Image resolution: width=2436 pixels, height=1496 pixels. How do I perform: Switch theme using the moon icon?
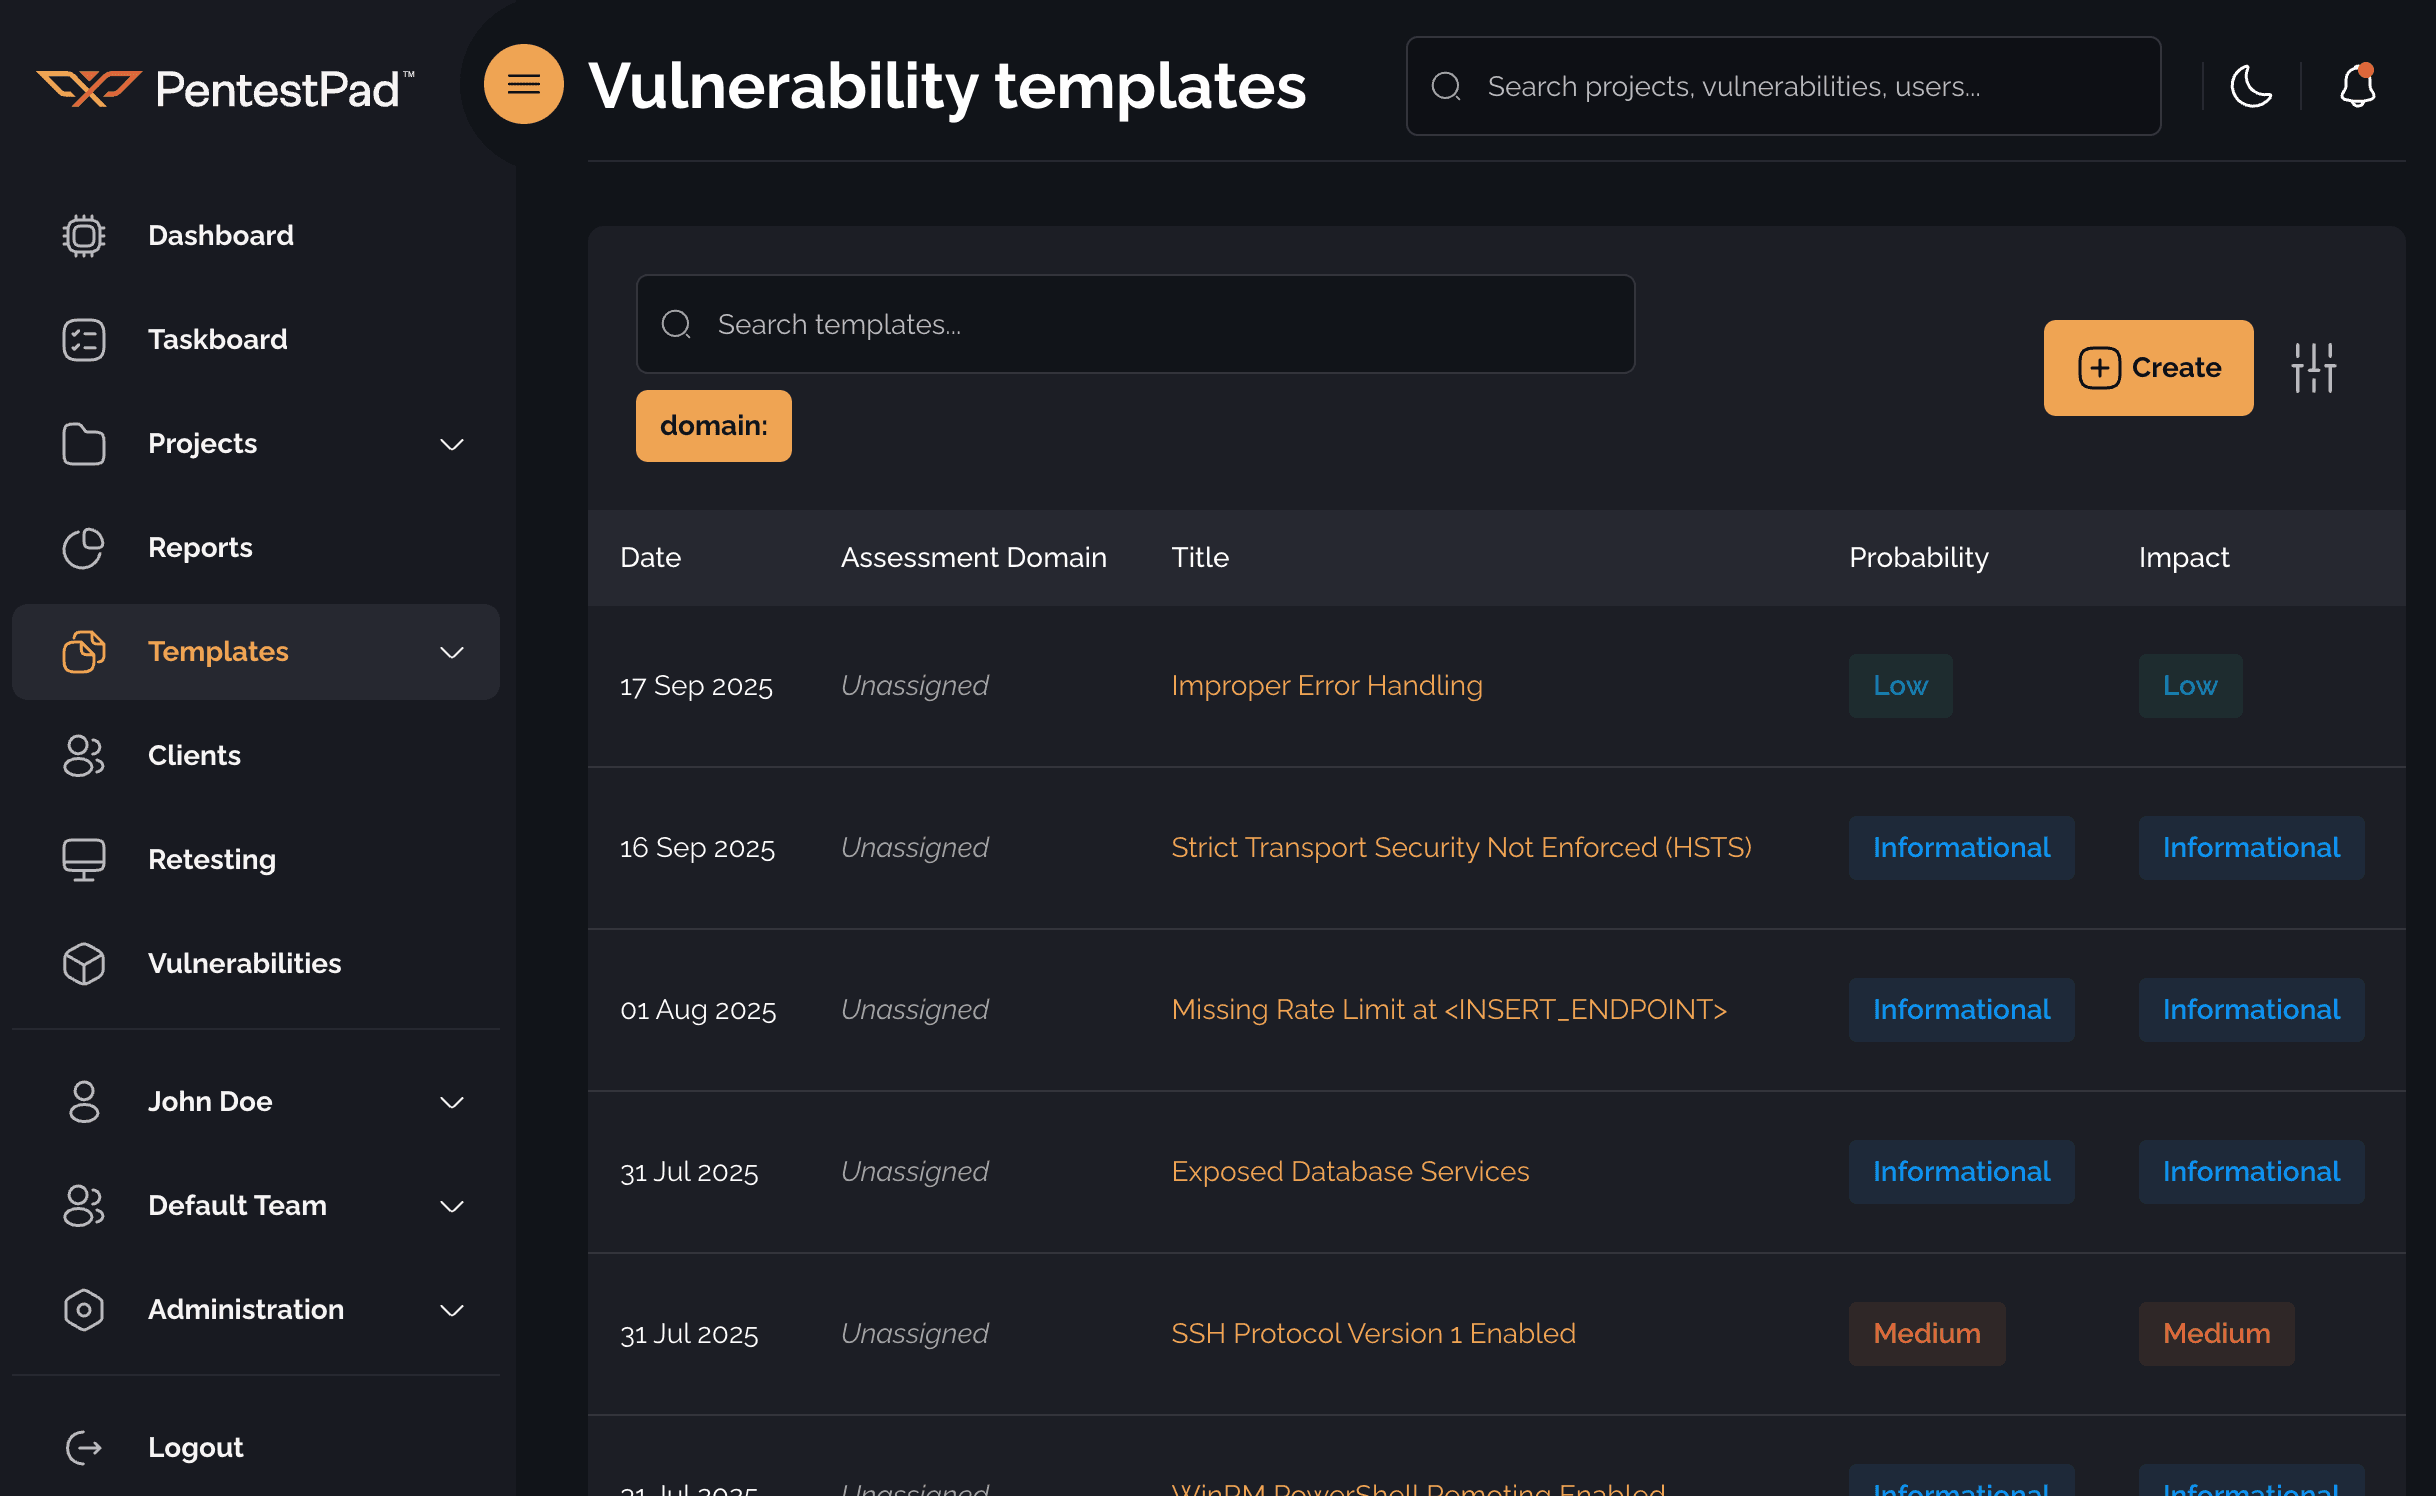point(2250,88)
